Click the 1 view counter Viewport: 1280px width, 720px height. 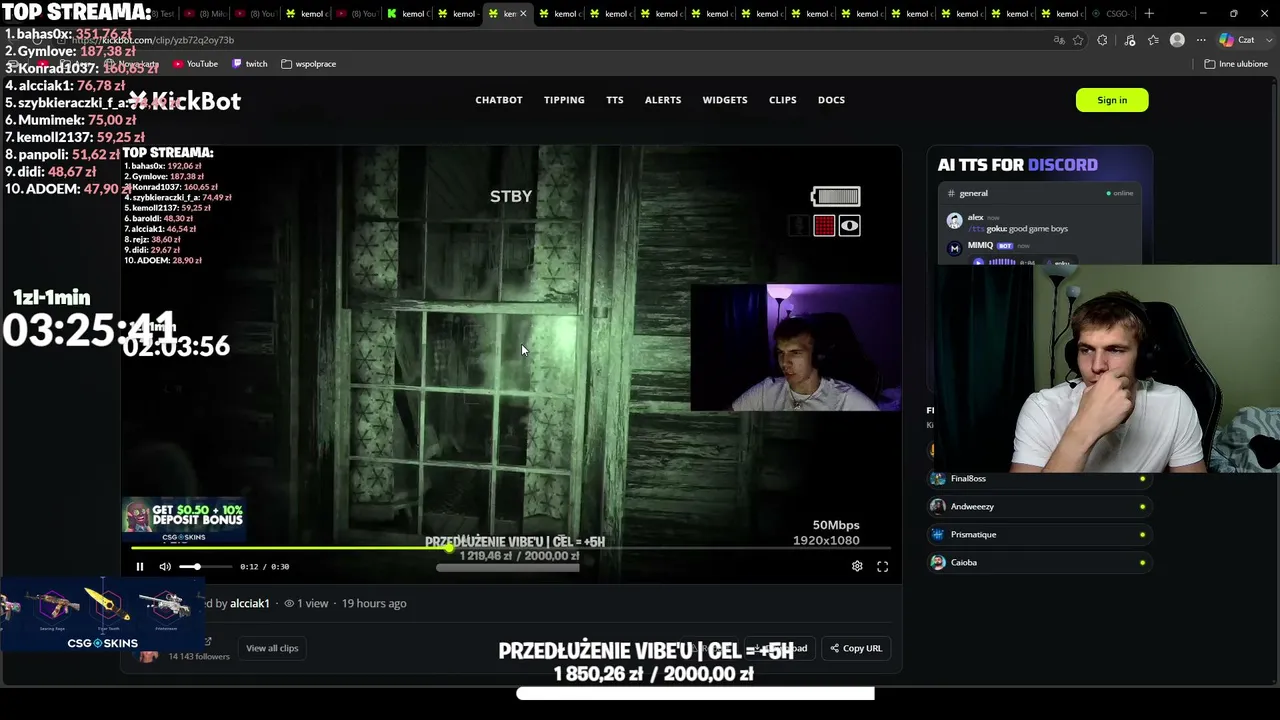306,603
